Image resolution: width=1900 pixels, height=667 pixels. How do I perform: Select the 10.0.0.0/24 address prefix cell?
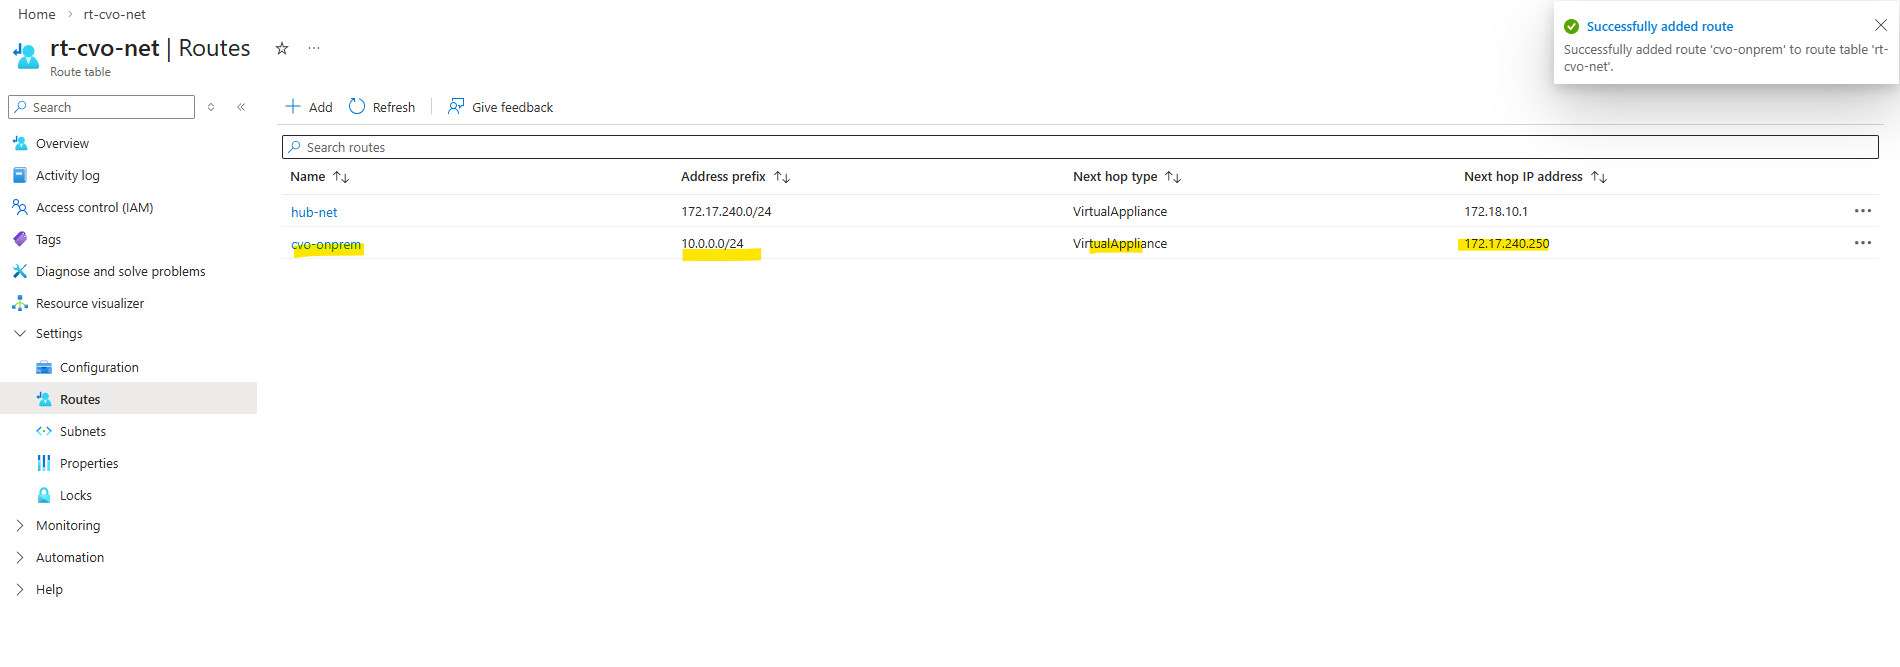pos(713,244)
